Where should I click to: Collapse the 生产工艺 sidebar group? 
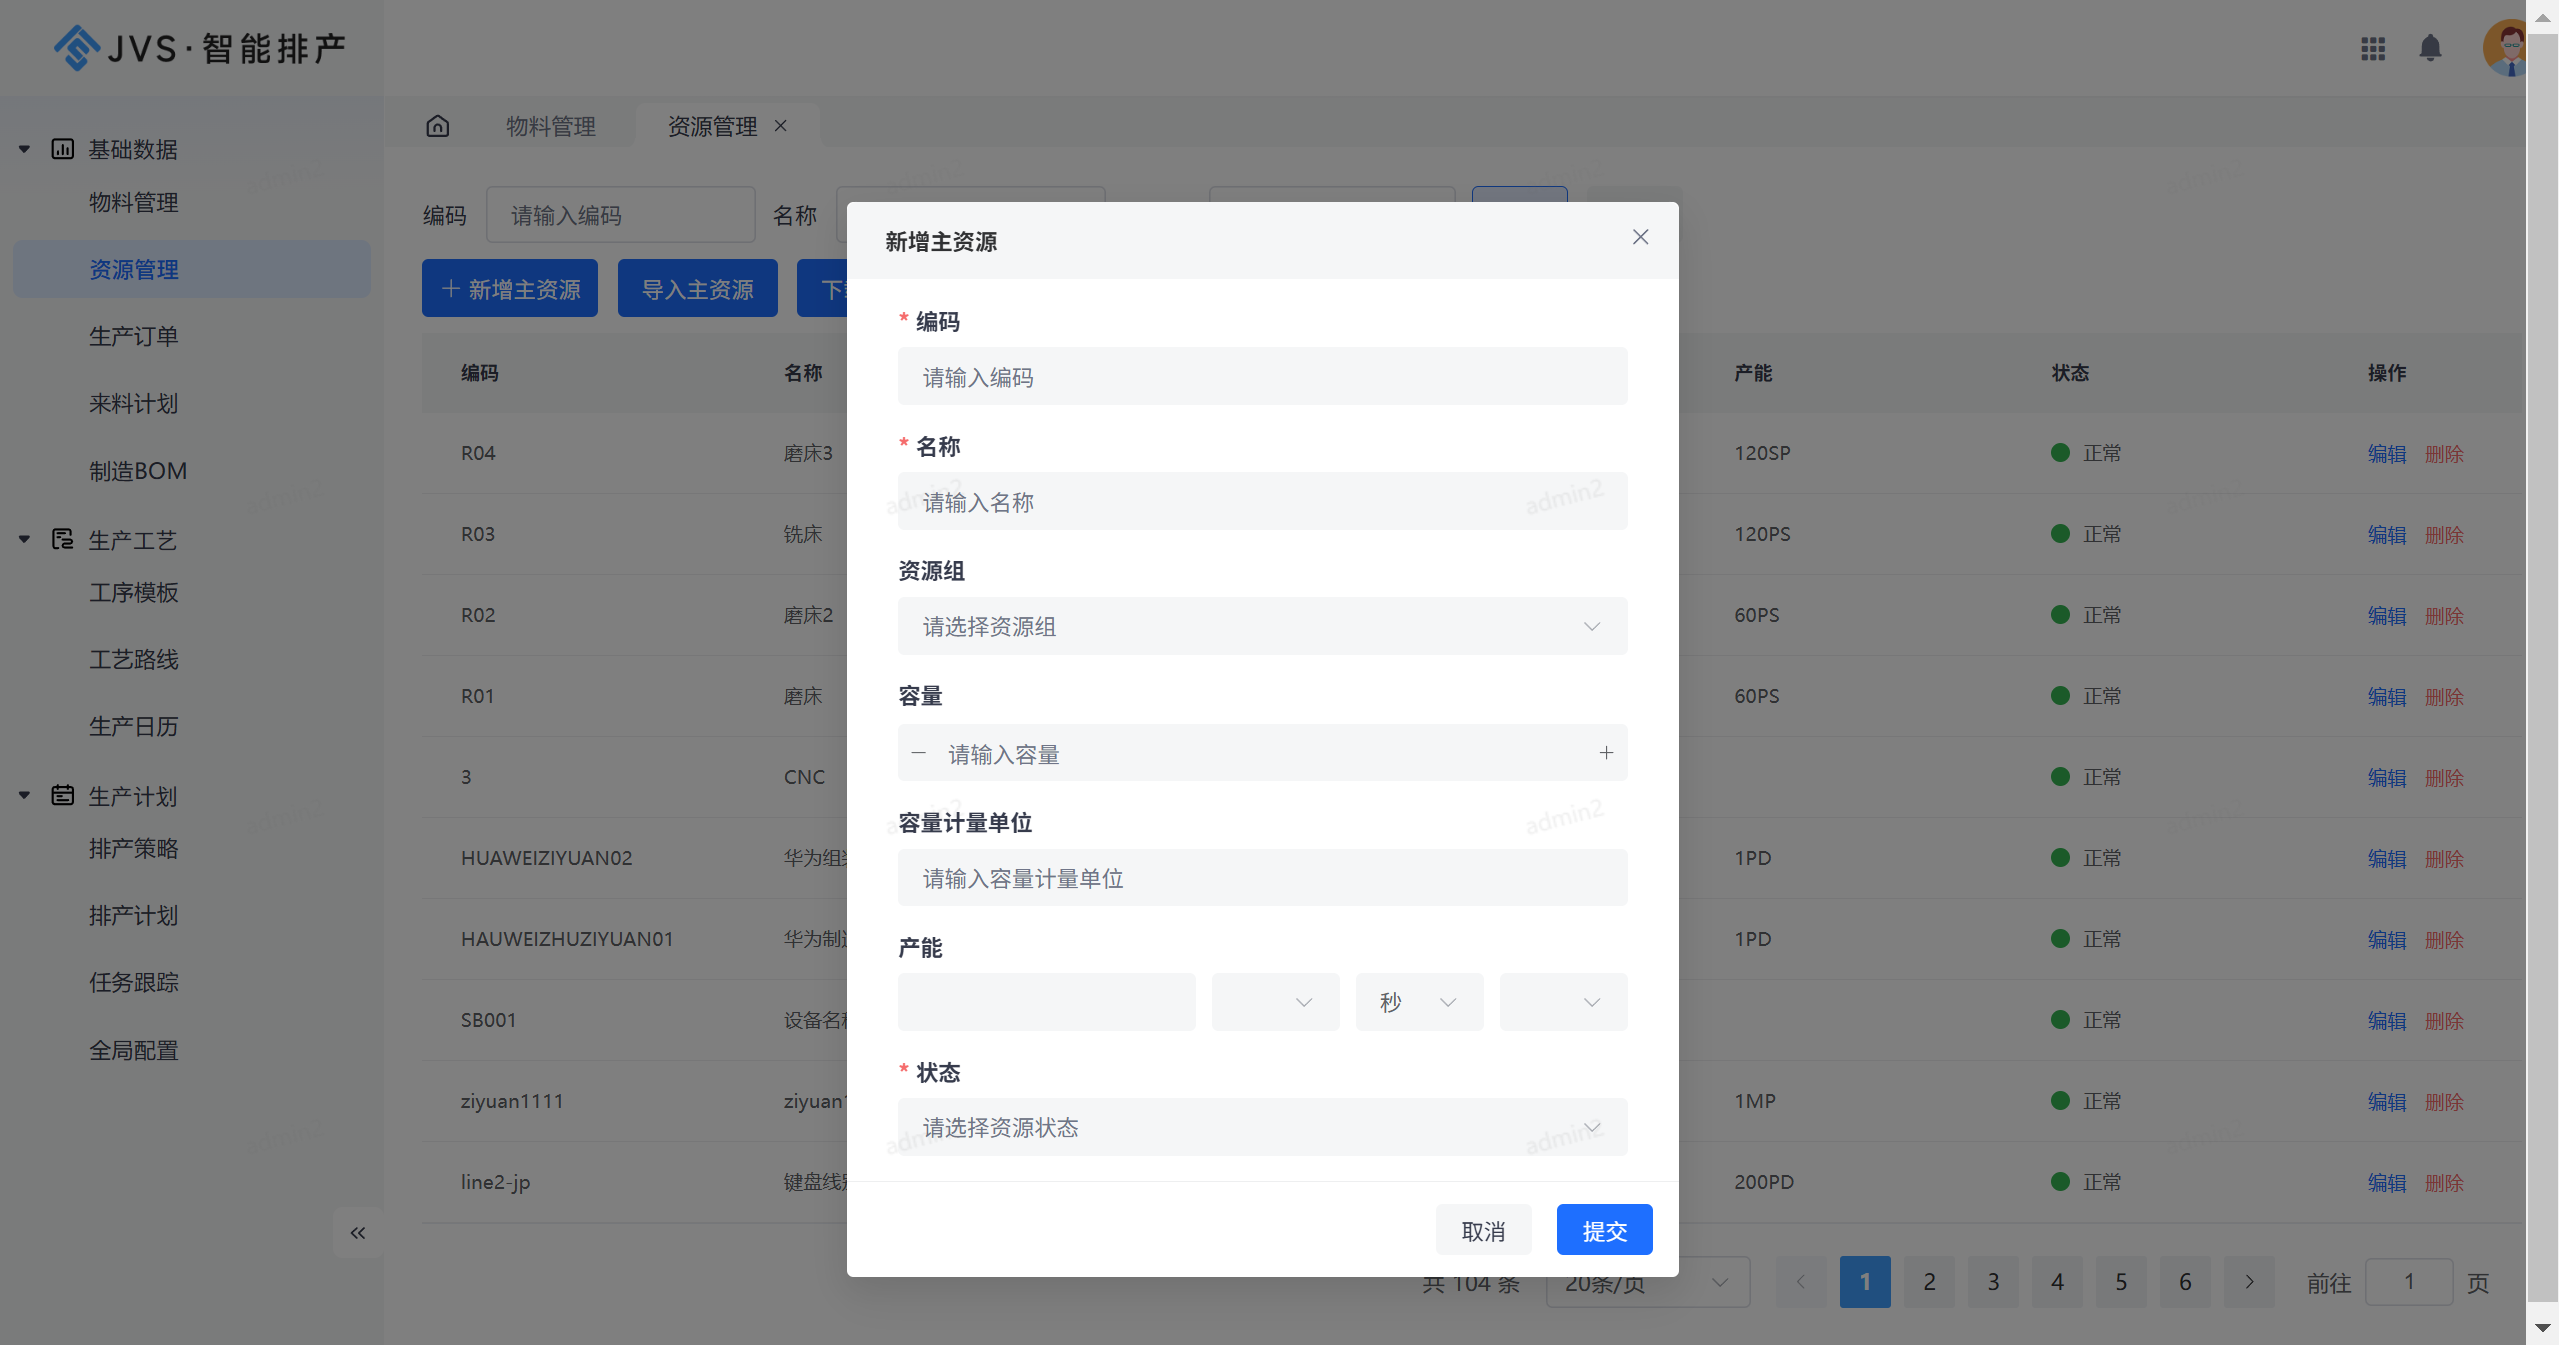24,540
